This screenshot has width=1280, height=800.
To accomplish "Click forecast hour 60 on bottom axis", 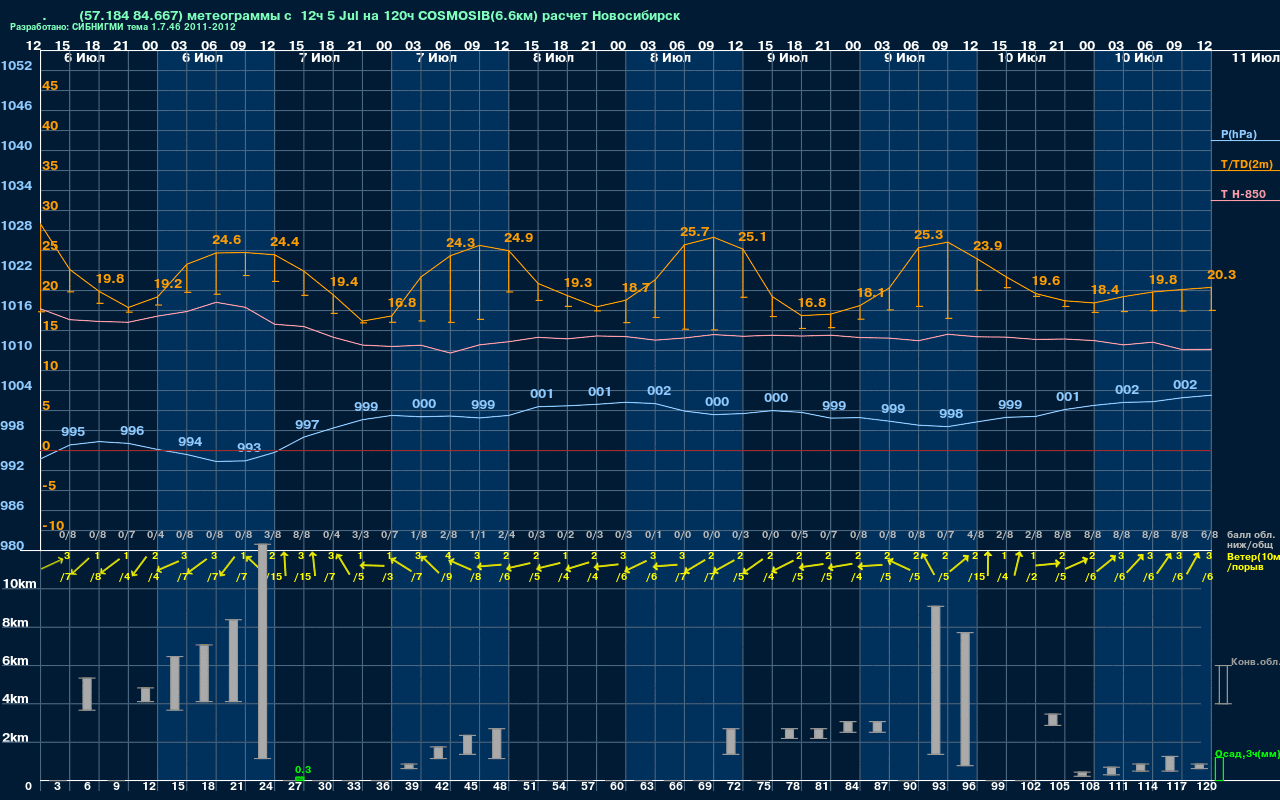I will pyautogui.click(x=619, y=787).
